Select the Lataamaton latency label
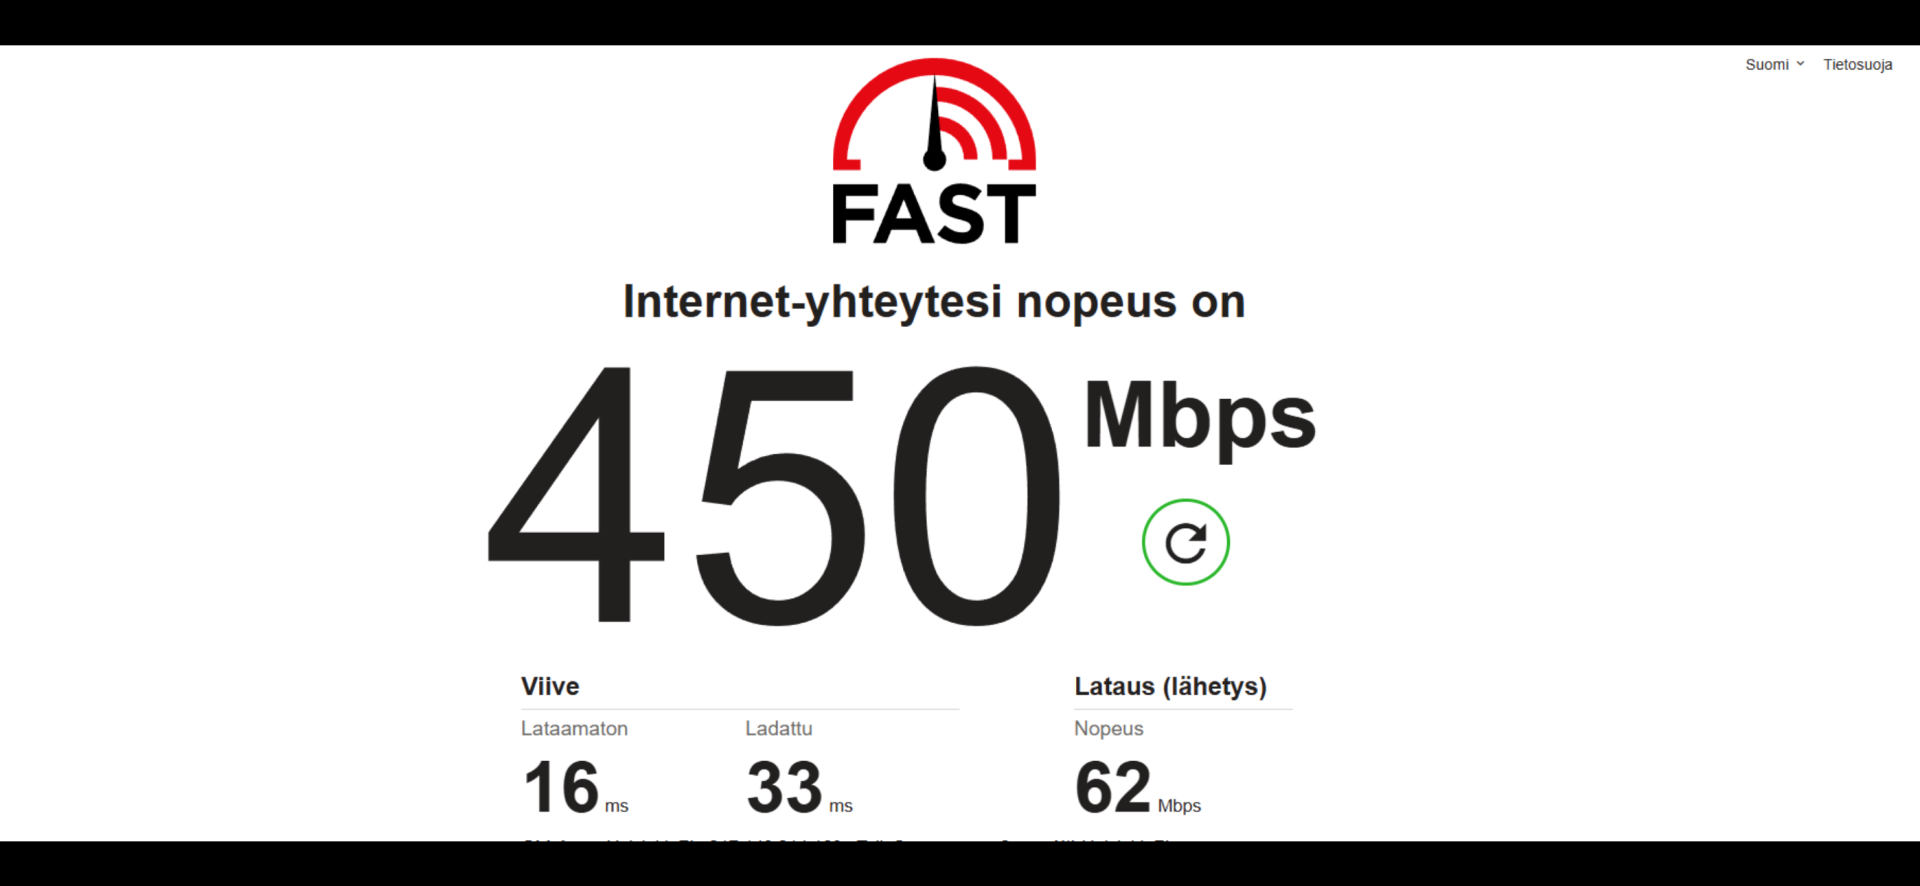This screenshot has width=1920, height=886. (574, 728)
